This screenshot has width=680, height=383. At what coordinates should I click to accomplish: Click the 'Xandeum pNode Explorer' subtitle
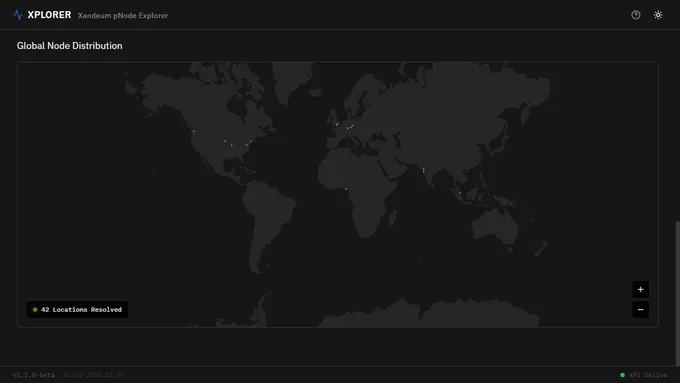point(123,16)
